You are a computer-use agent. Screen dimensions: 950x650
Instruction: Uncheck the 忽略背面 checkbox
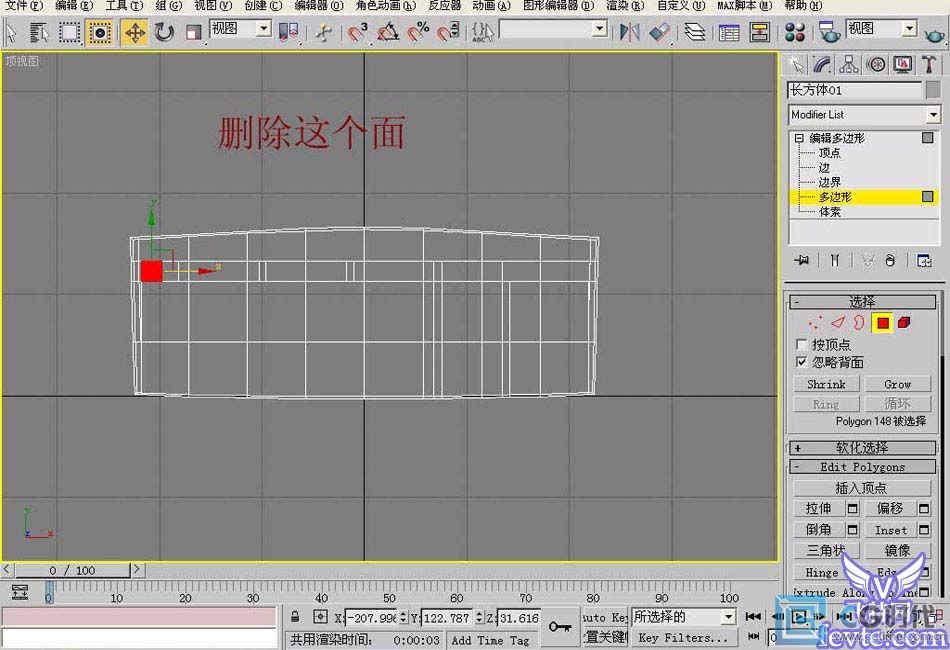[801, 362]
